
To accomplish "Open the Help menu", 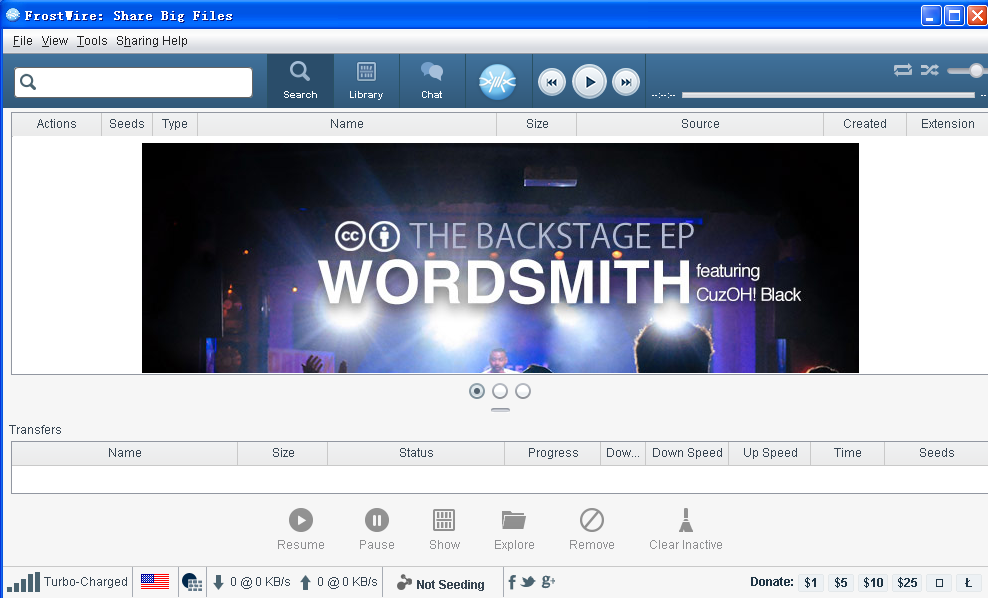I will pyautogui.click(x=175, y=41).
